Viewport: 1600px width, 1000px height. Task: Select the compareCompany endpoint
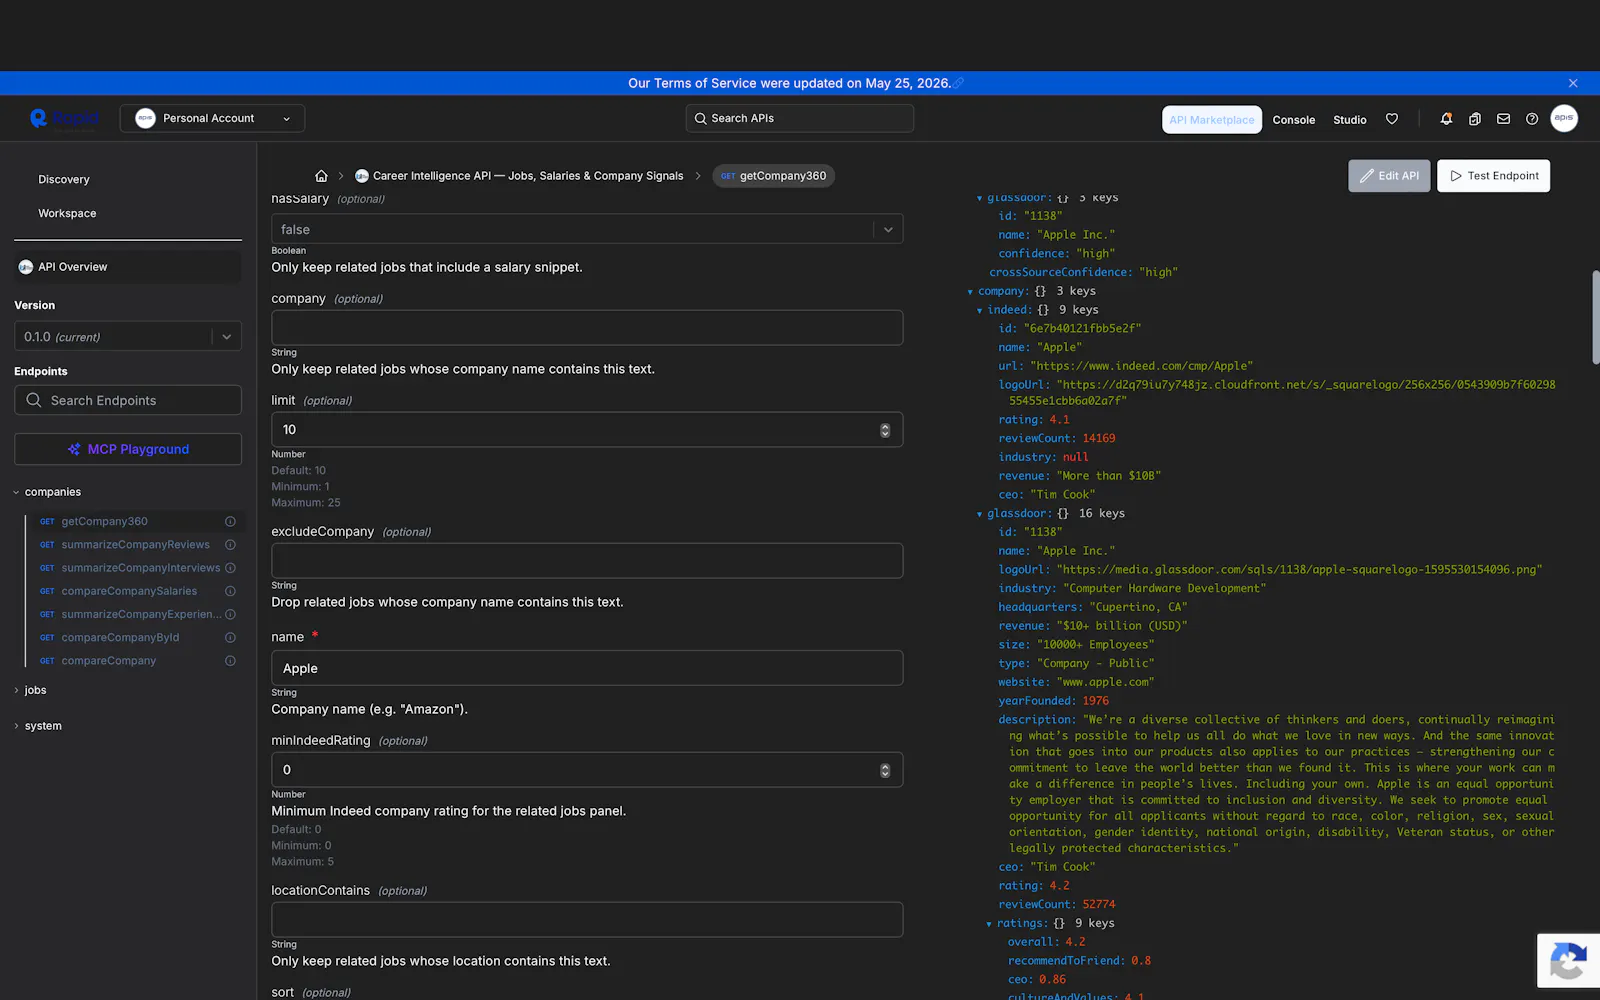point(108,661)
